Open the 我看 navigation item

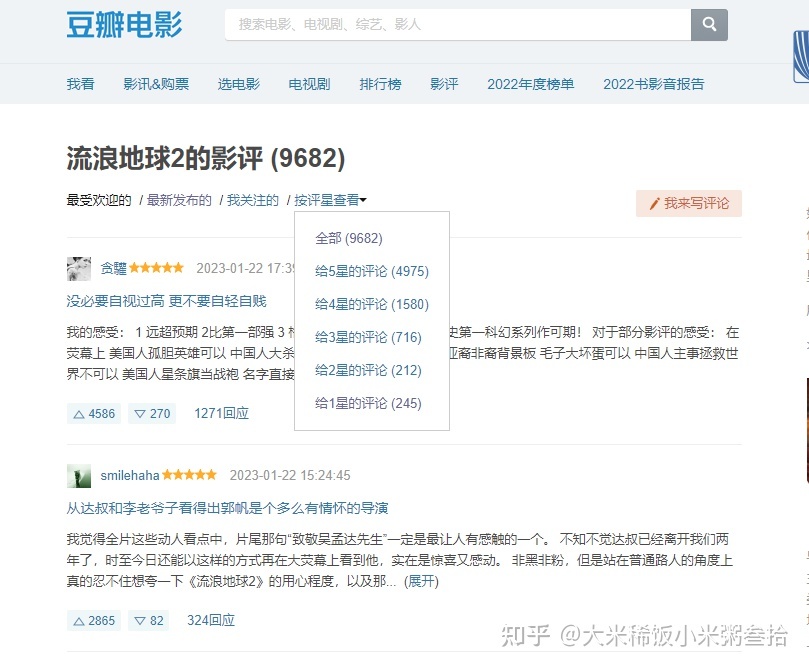coord(80,84)
